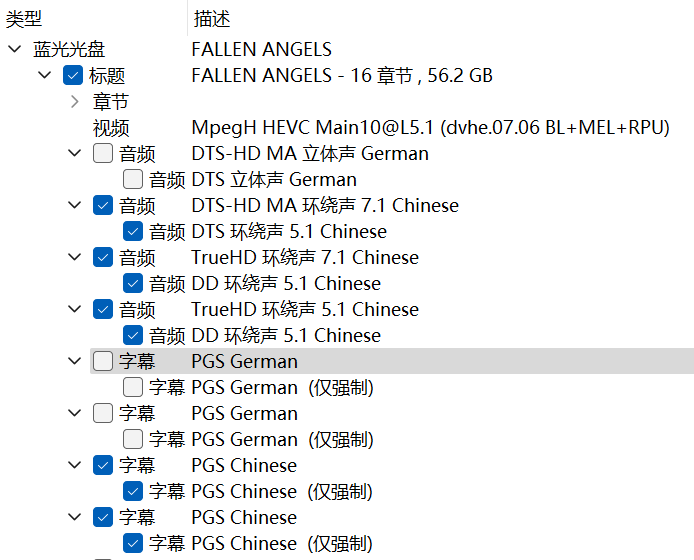Collapse the DTS-HD MA 7.1 Chinese node
This screenshot has height=560, width=694.
[74, 205]
